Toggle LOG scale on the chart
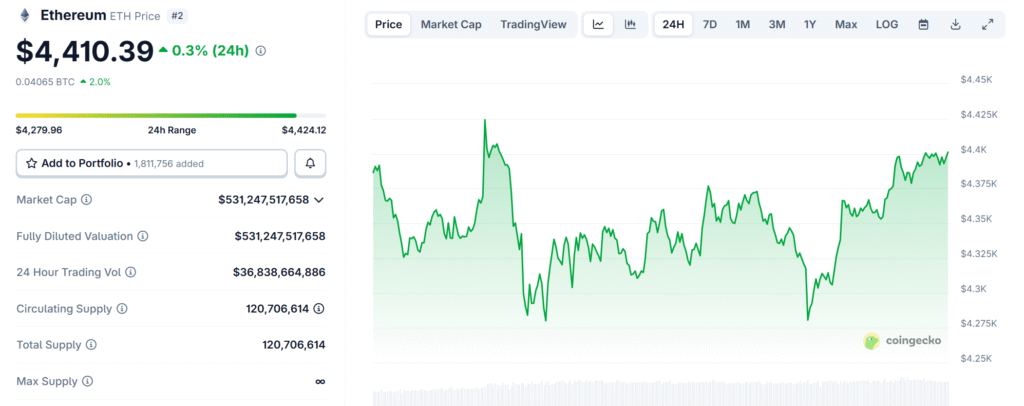The width and height of the screenshot is (1024, 406). (887, 24)
